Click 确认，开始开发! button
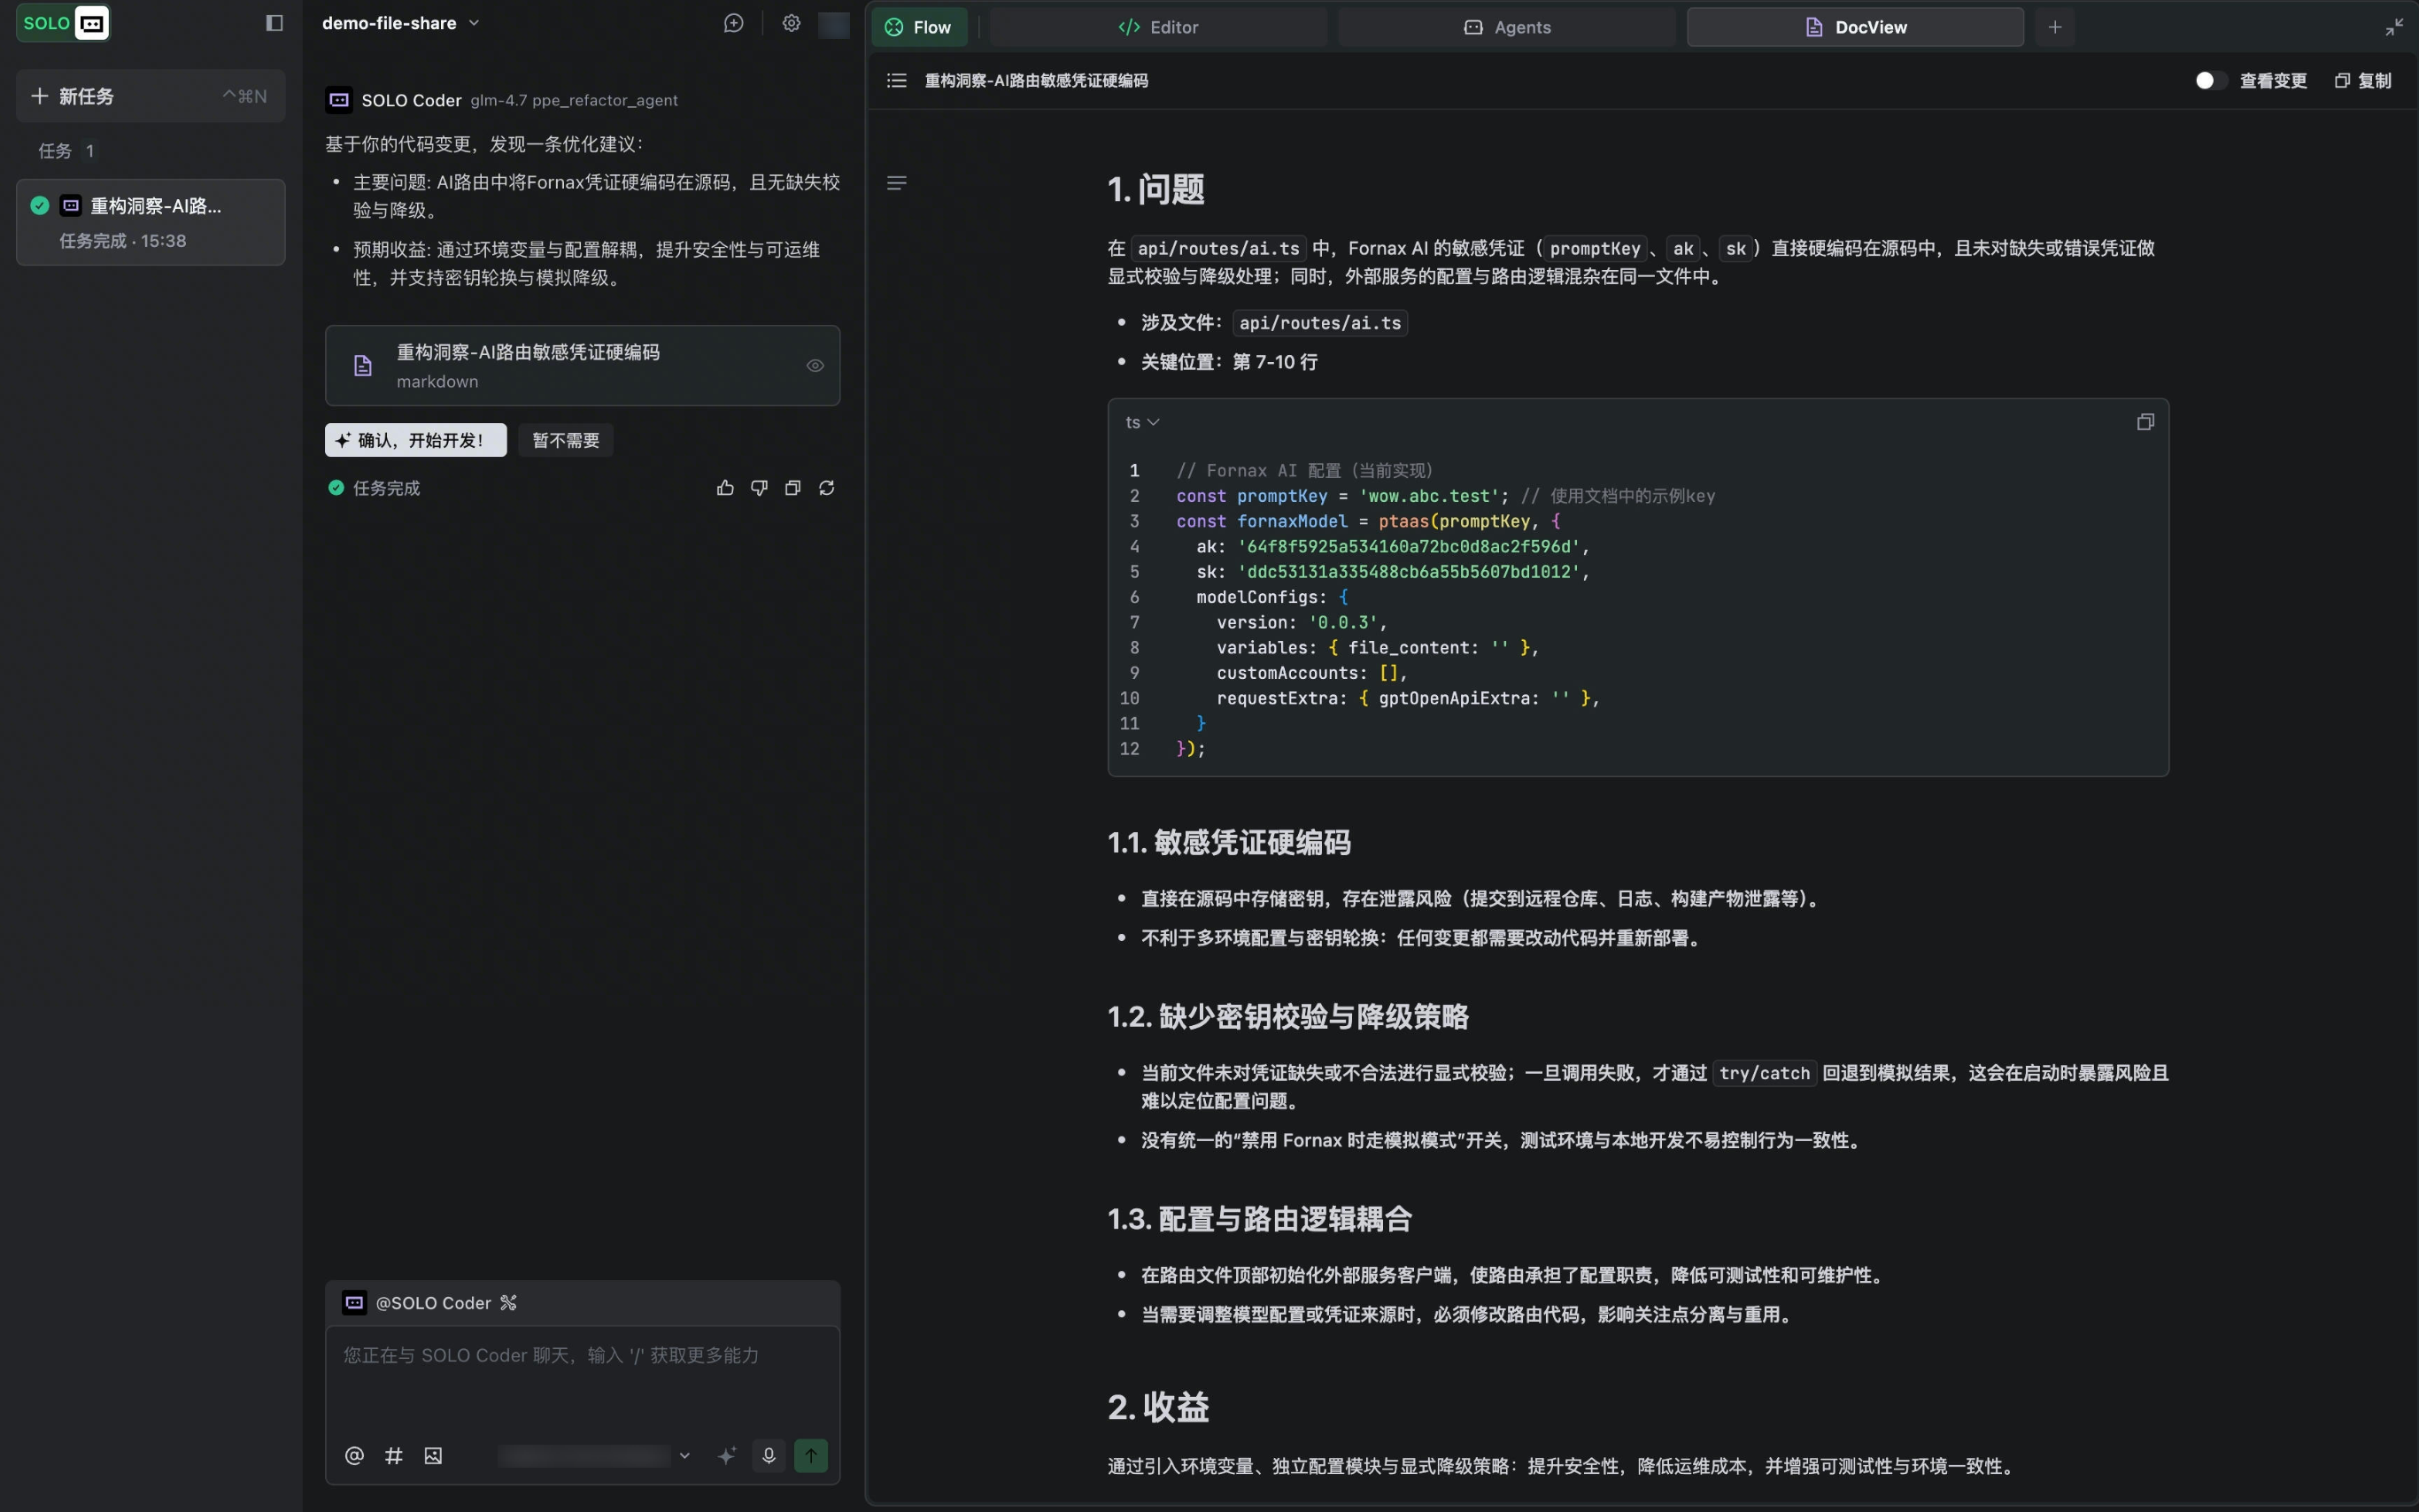2419x1512 pixels. (x=415, y=440)
